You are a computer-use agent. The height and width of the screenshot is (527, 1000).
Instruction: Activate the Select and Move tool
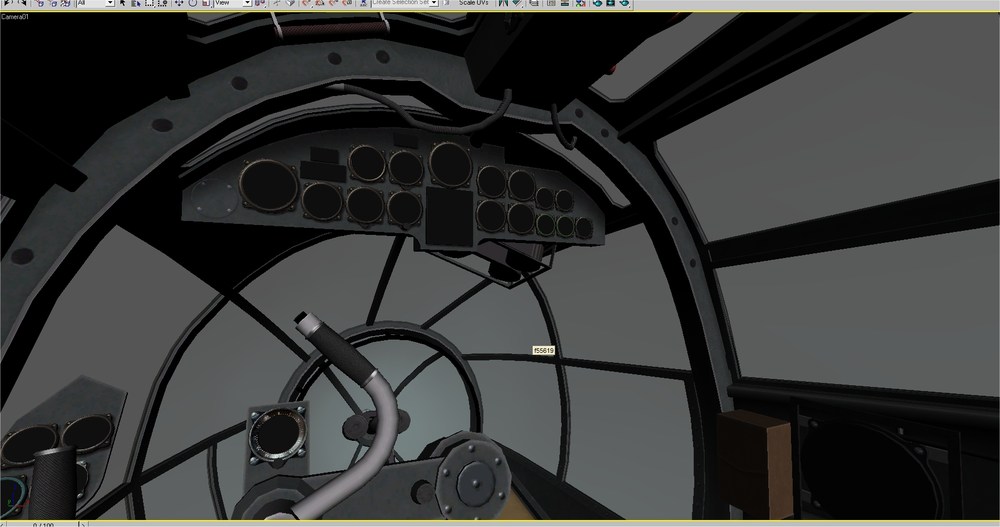point(179,3)
